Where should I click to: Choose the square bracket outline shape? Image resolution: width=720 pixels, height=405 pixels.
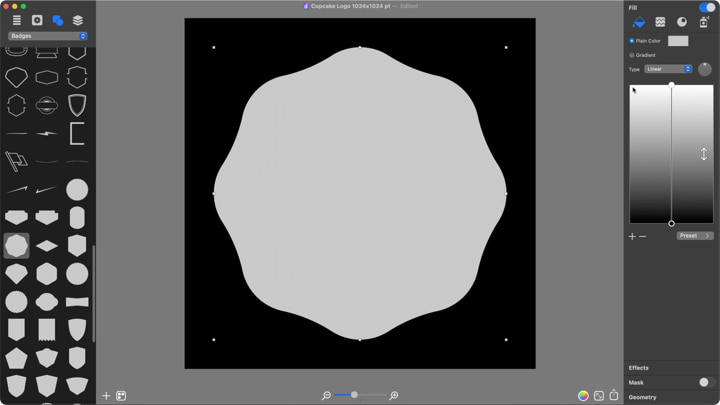[77, 134]
